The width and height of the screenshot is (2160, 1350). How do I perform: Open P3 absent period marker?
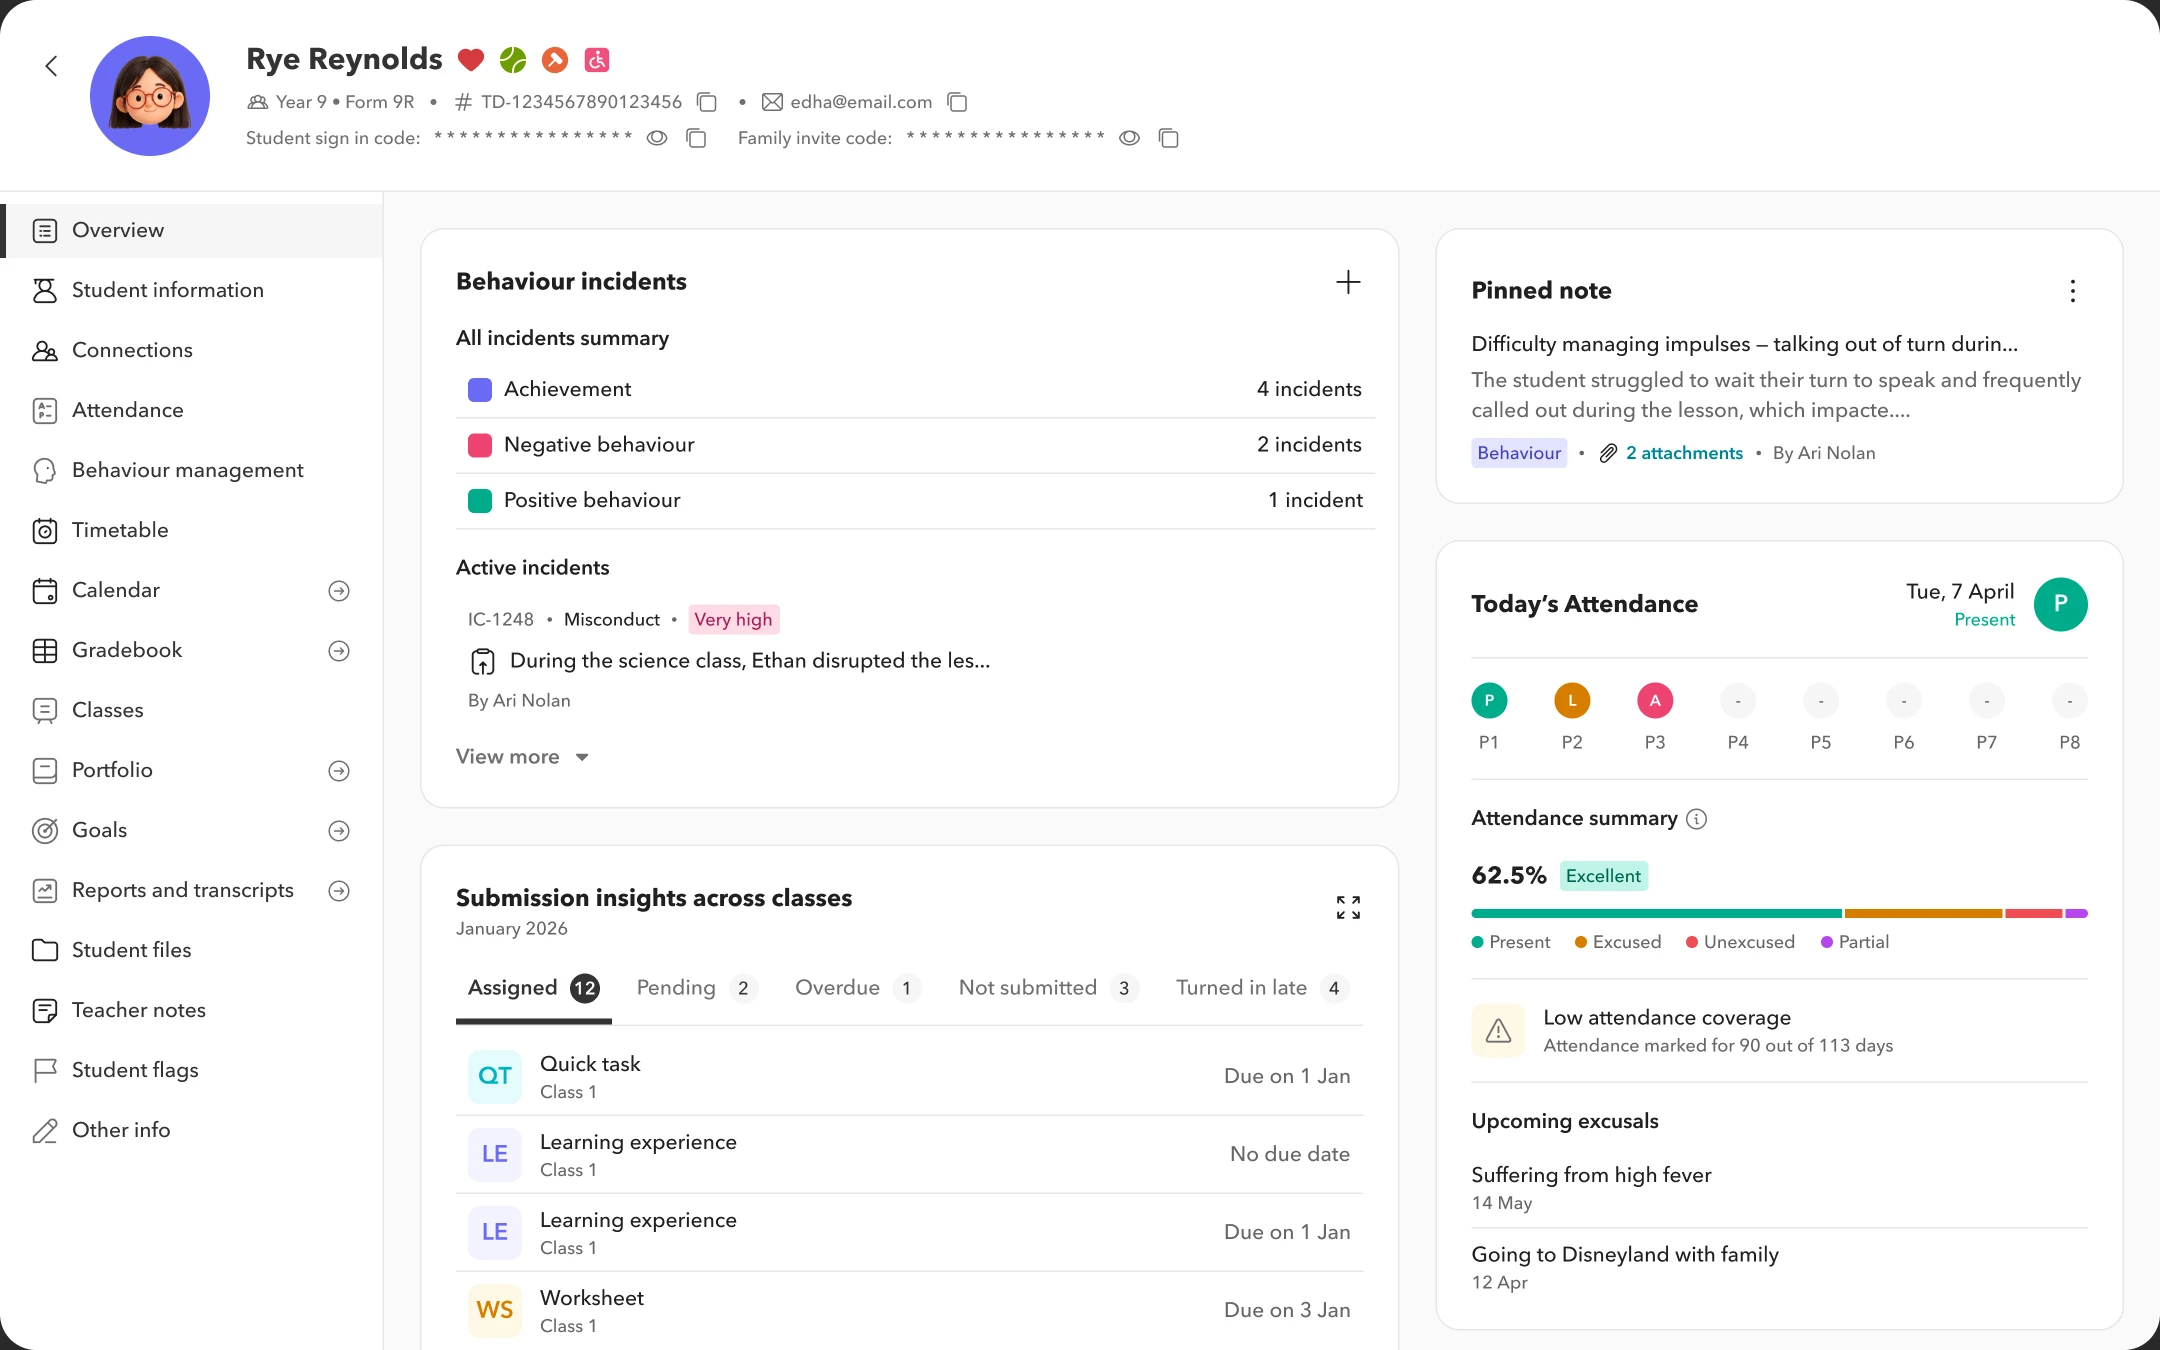click(1655, 701)
